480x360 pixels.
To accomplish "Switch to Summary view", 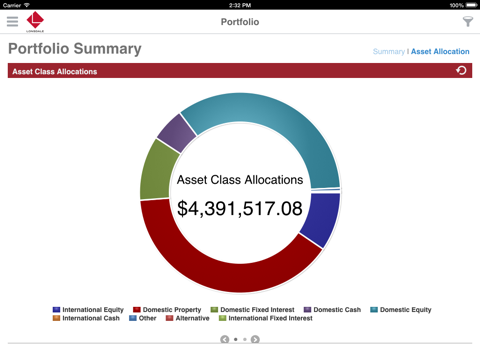I will (389, 51).
